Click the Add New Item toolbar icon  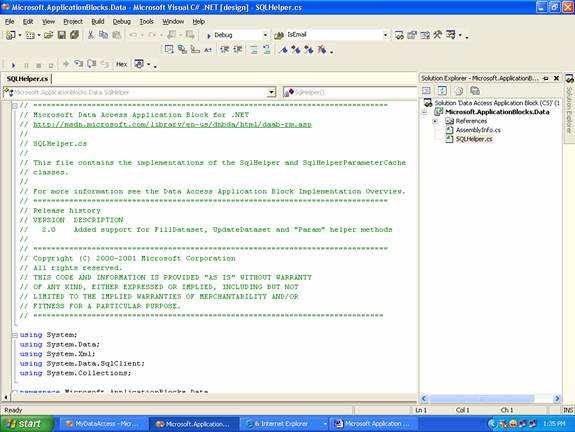tap(30, 35)
